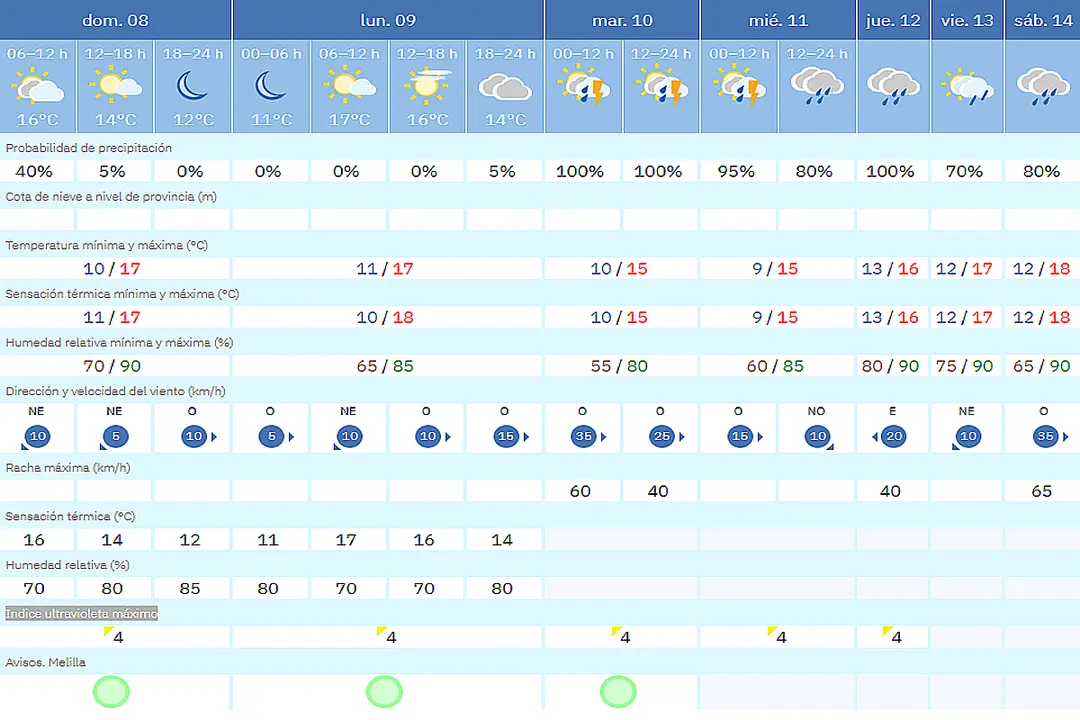Viewport: 1080px width, 720px height.
Task: Click Sensación térmica (°C) row label
Action: (x=70, y=516)
